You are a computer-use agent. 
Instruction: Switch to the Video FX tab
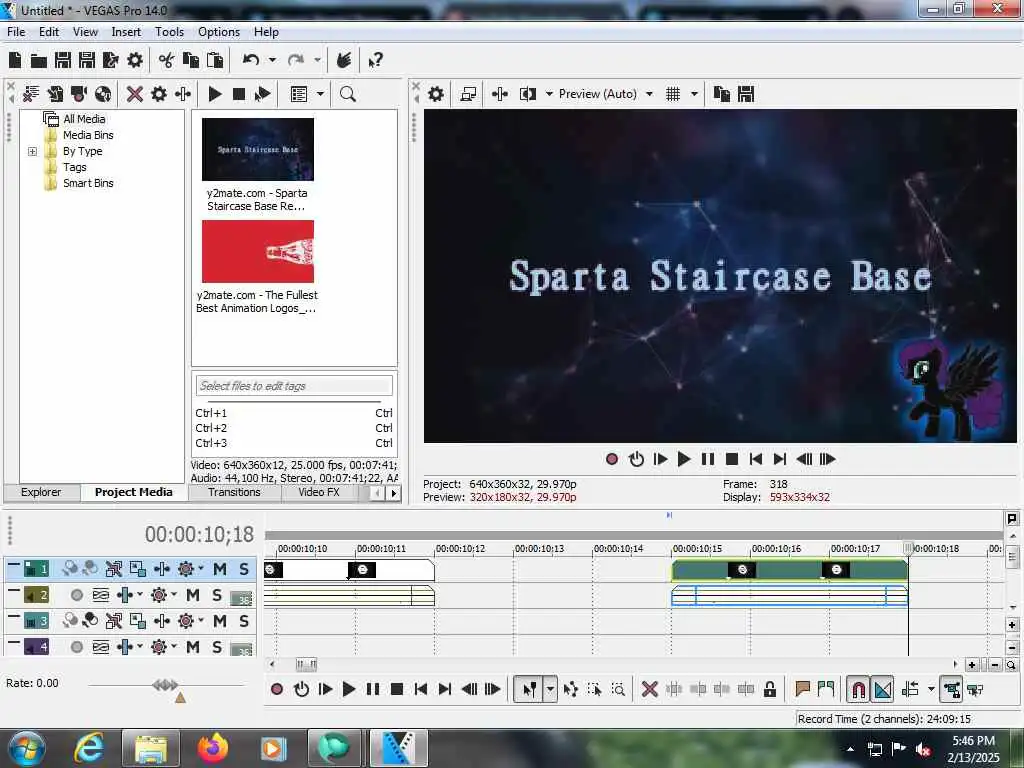tap(319, 492)
